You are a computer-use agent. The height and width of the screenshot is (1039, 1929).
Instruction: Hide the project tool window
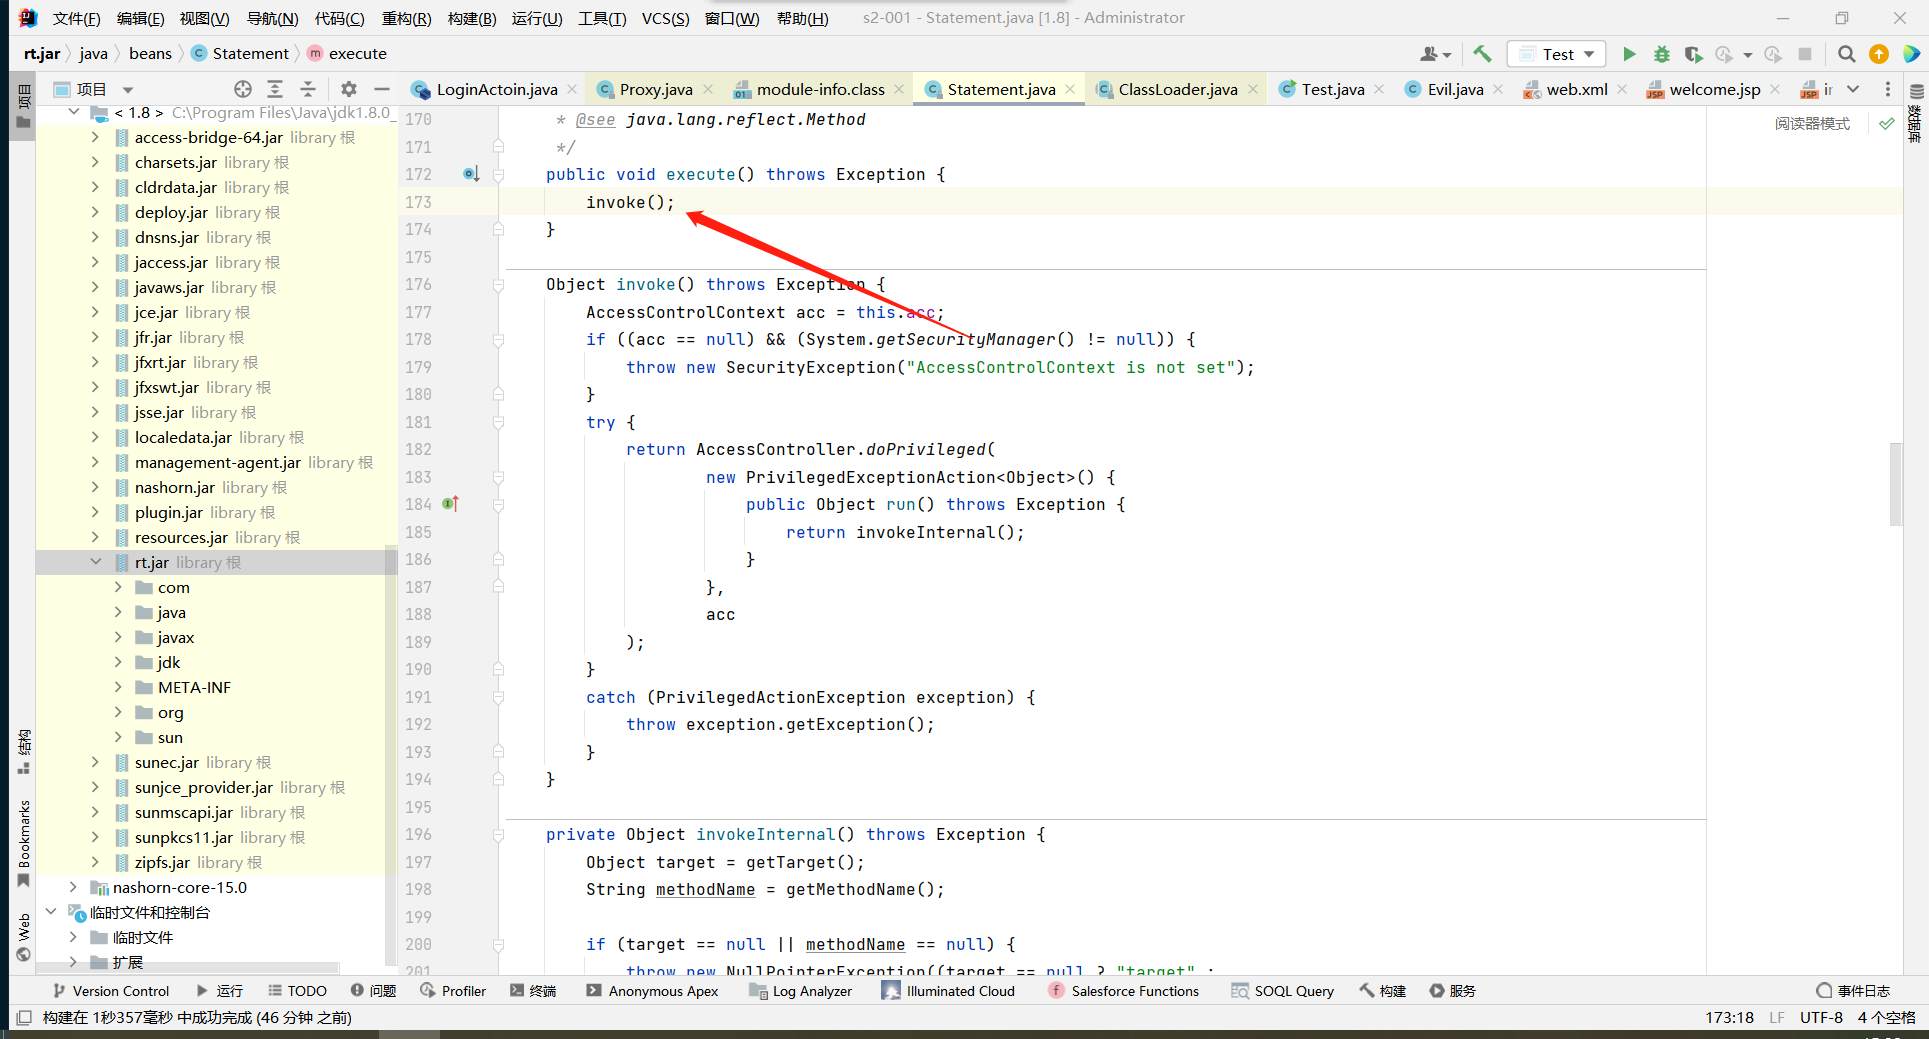click(x=381, y=89)
